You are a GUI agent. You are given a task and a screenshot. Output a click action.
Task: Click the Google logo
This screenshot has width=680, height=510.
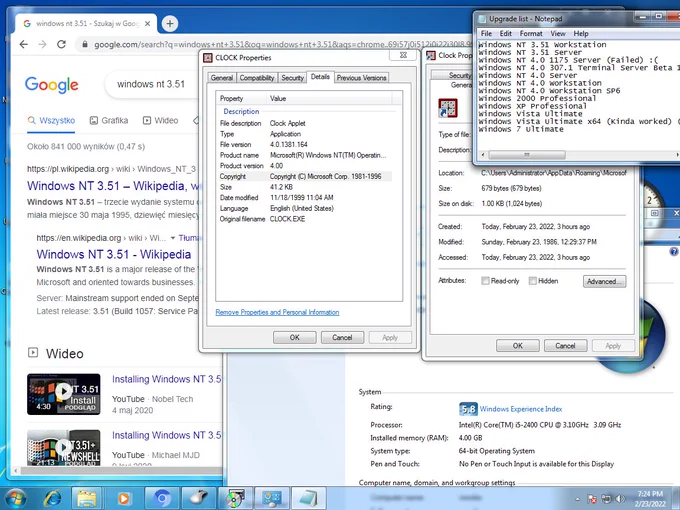[52, 85]
